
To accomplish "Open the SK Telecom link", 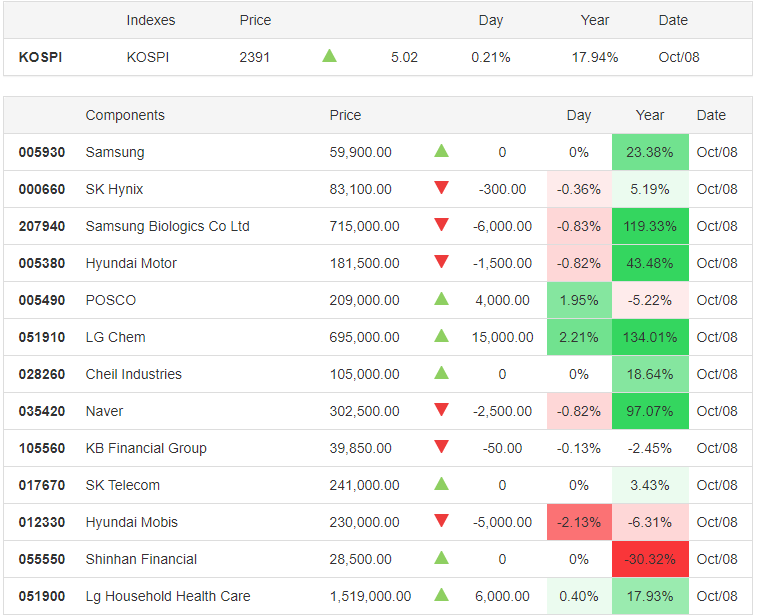I will coord(123,485).
